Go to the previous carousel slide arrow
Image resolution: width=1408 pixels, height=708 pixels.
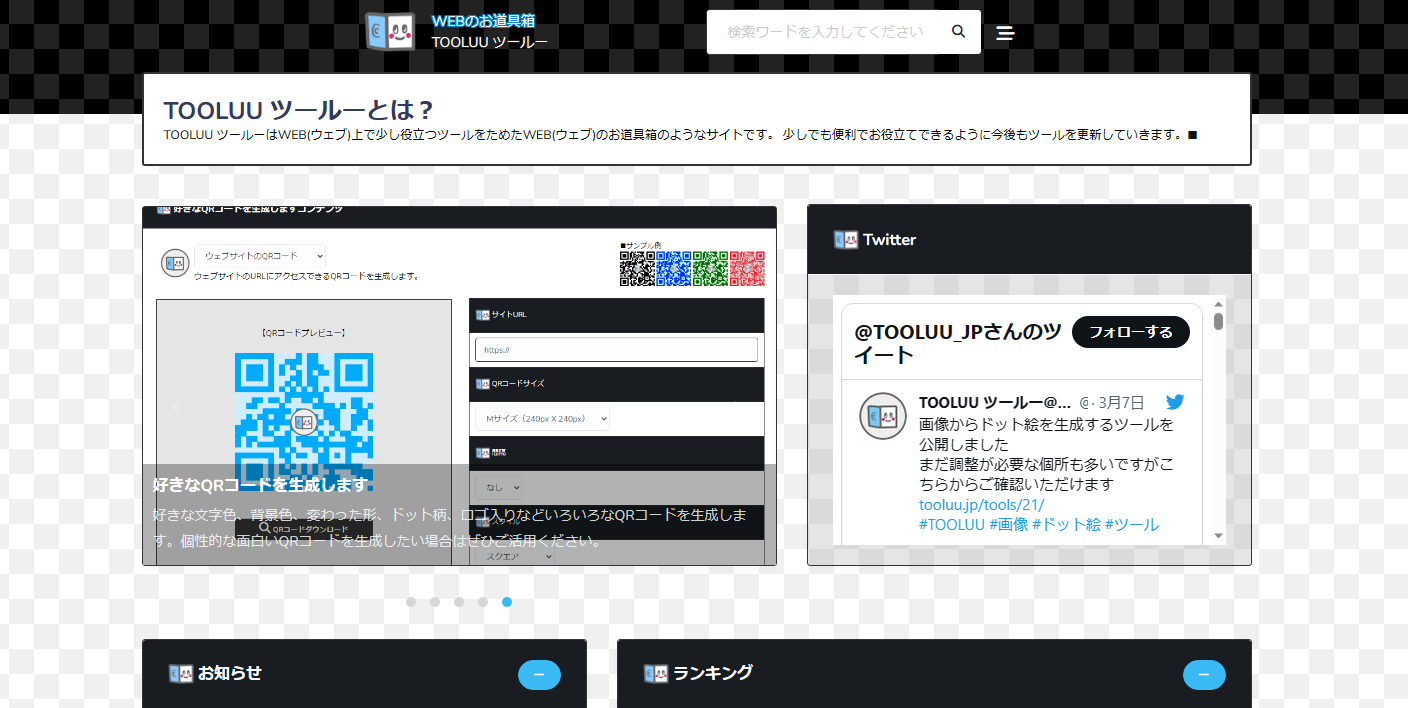(176, 407)
